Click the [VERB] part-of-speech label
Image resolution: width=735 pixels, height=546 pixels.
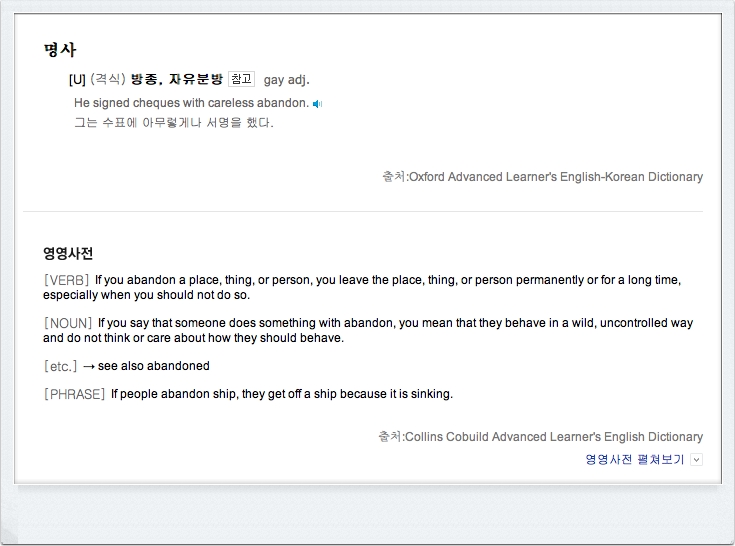click(67, 280)
